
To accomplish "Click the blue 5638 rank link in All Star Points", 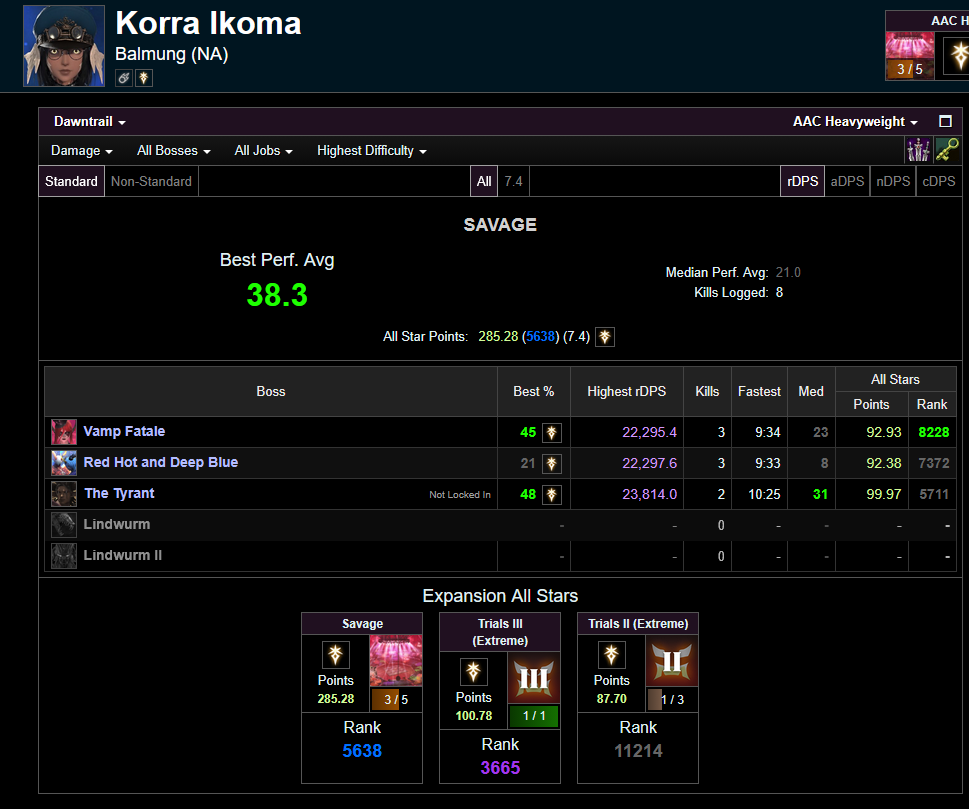I will tap(541, 337).
